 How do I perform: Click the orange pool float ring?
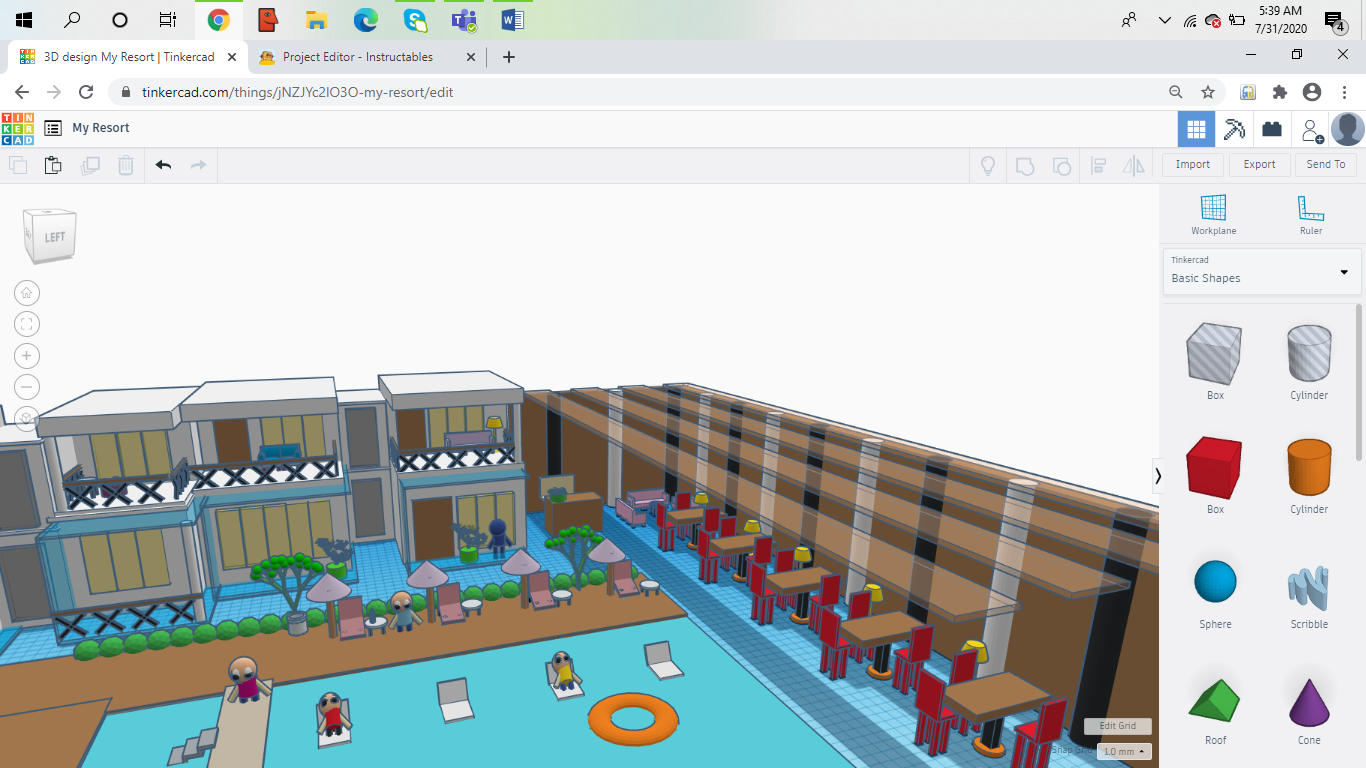[x=633, y=718]
